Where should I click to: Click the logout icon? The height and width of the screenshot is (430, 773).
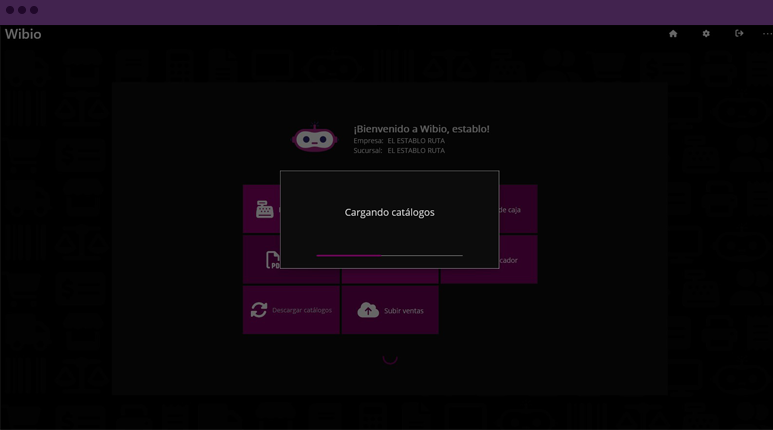(739, 34)
